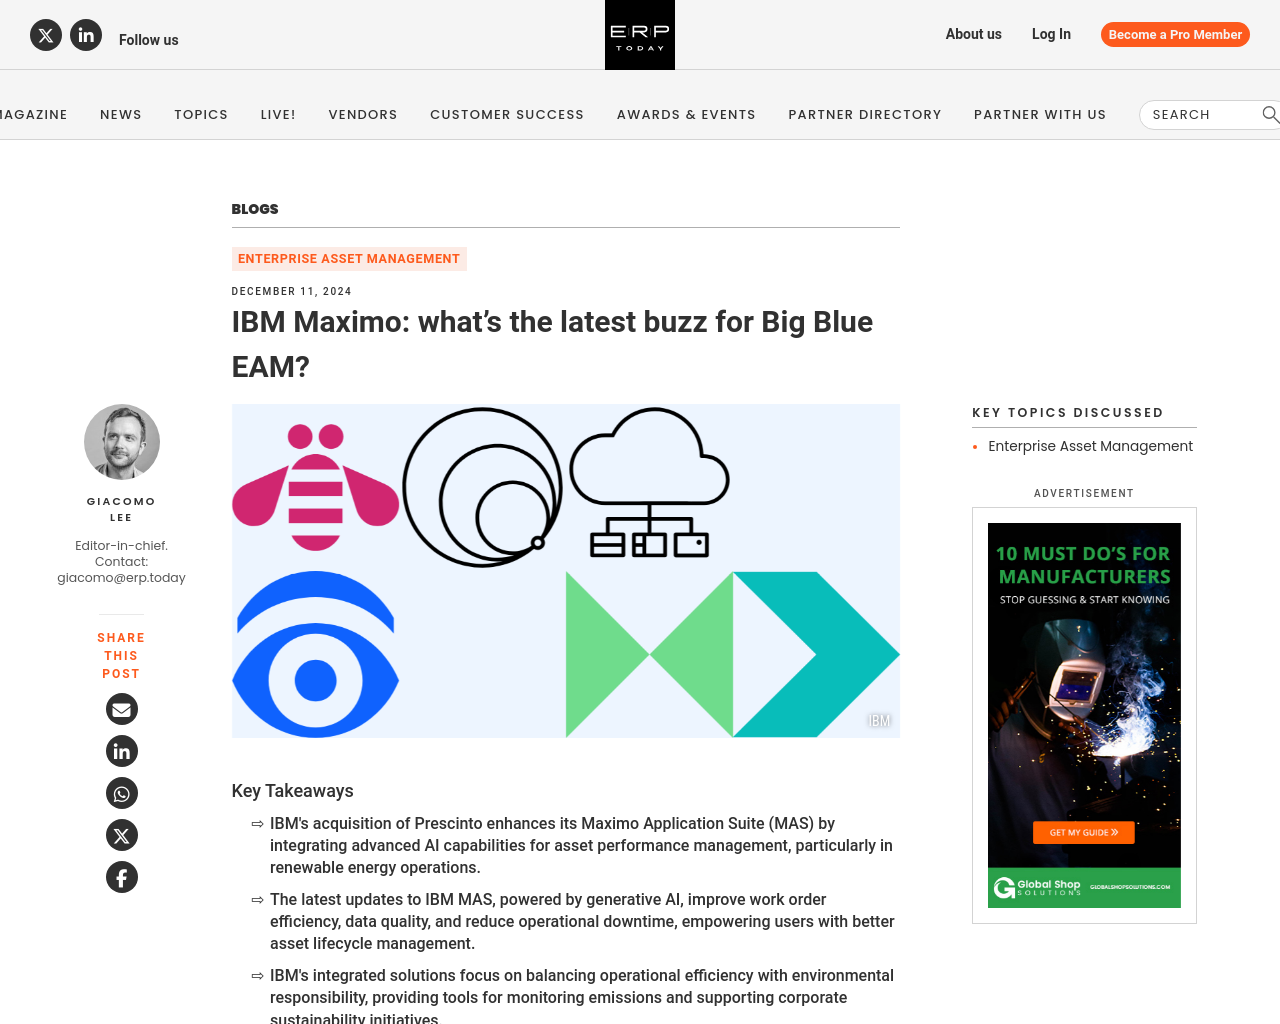Click author name Giacomo Lee
The image size is (1280, 1024).
(x=121, y=509)
